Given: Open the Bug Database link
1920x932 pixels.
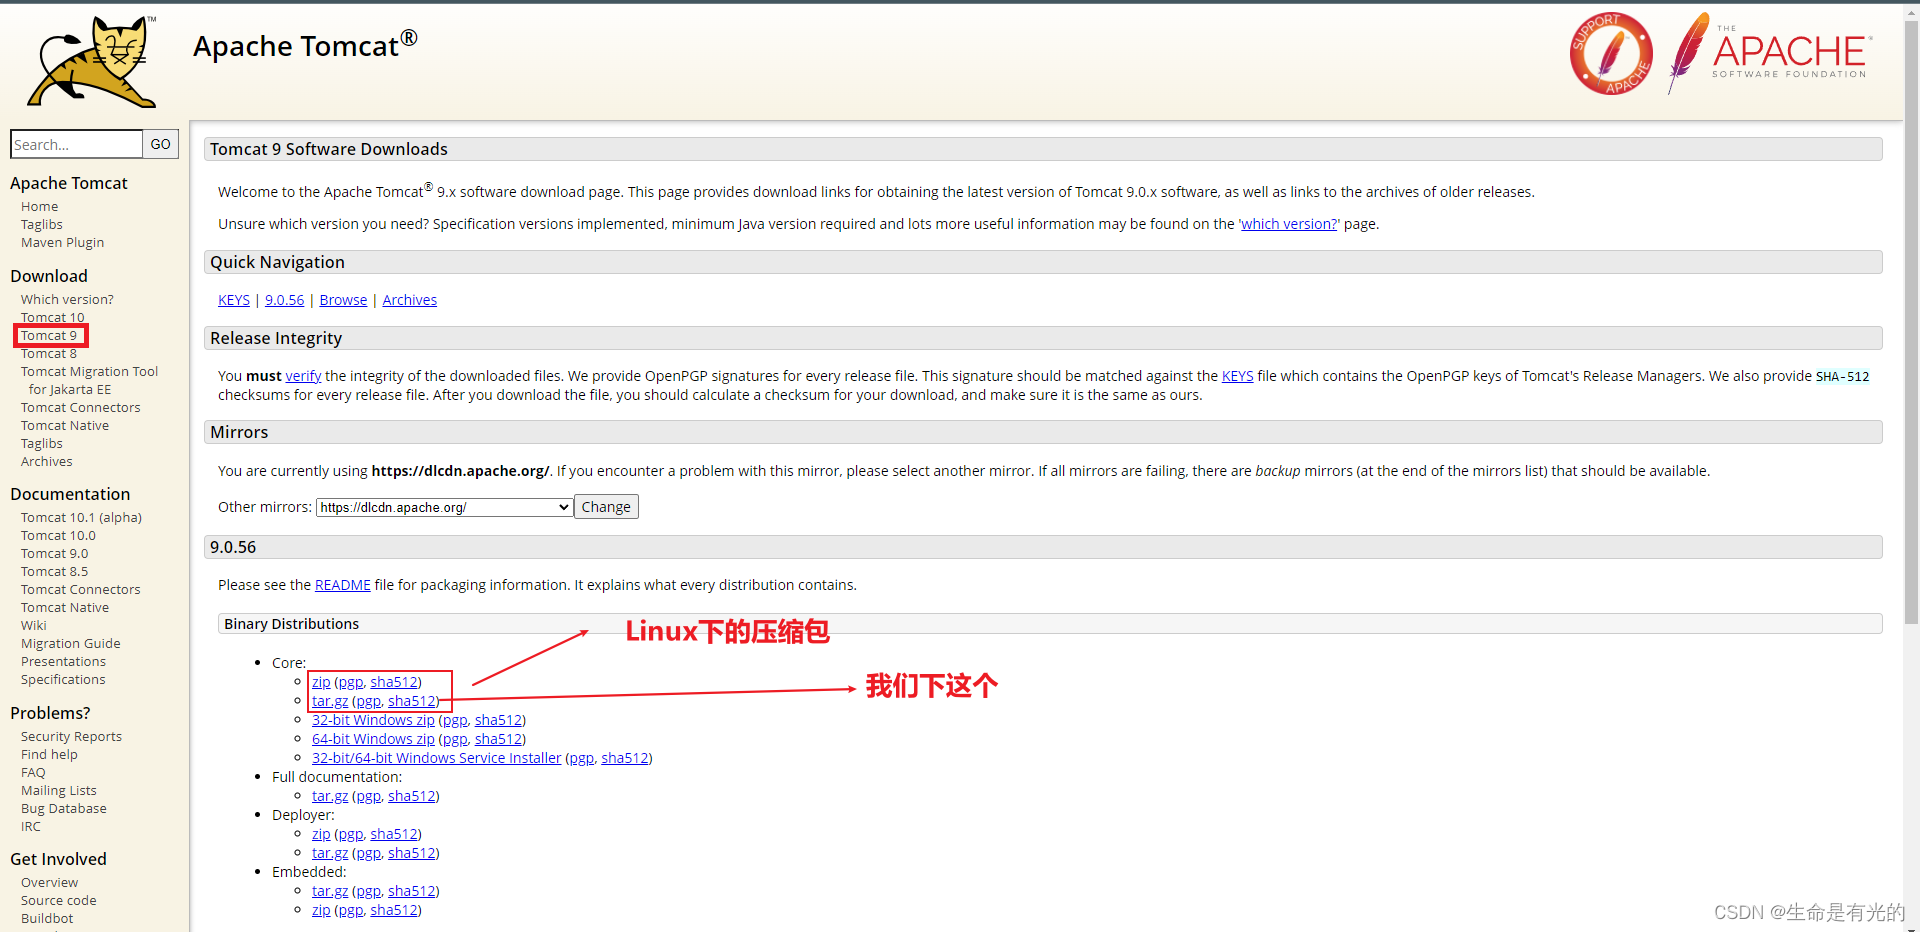Looking at the screenshot, I should coord(64,808).
